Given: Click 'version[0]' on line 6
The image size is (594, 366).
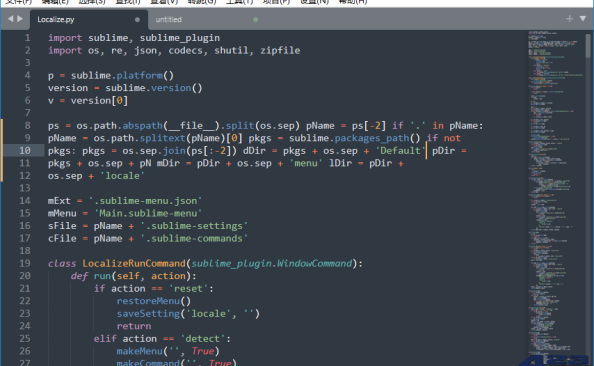Looking at the screenshot, I should tap(99, 100).
